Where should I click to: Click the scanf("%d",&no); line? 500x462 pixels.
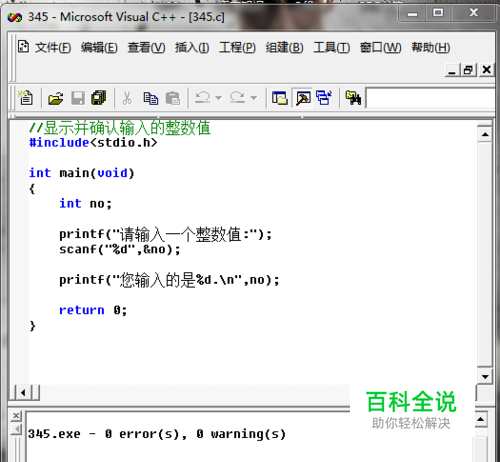tap(120, 249)
